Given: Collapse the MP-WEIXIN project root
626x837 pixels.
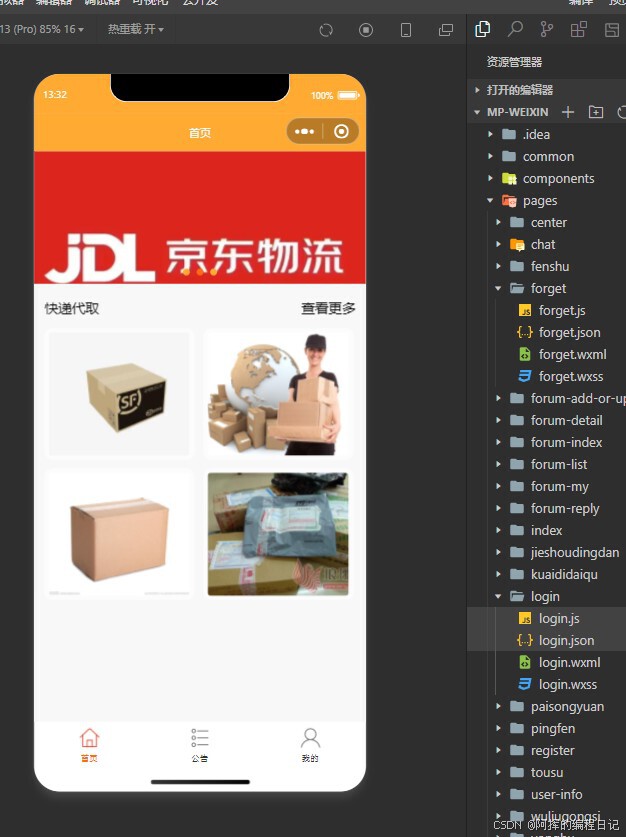Looking at the screenshot, I should coord(477,112).
